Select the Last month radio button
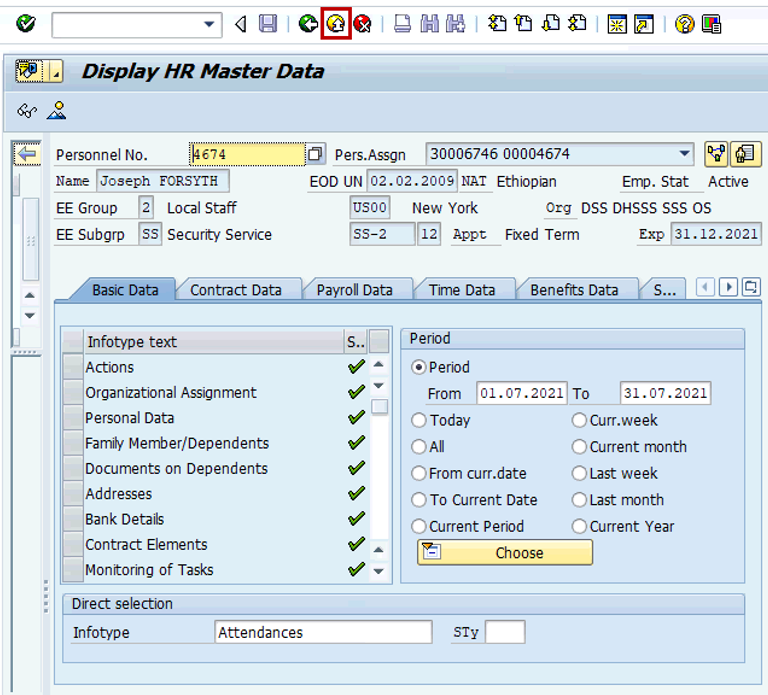This screenshot has height=695, width=768. [580, 500]
